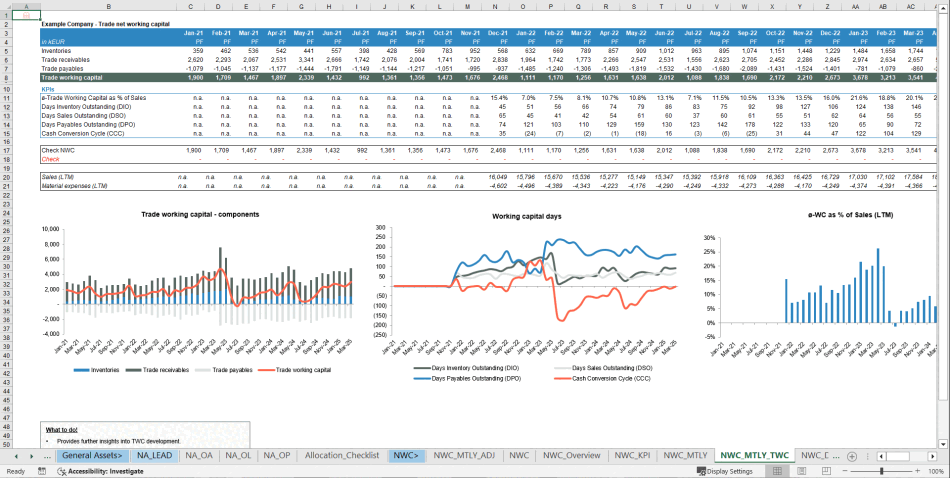
Task: Click the macro recording icon in status bar
Action: pos(39,471)
